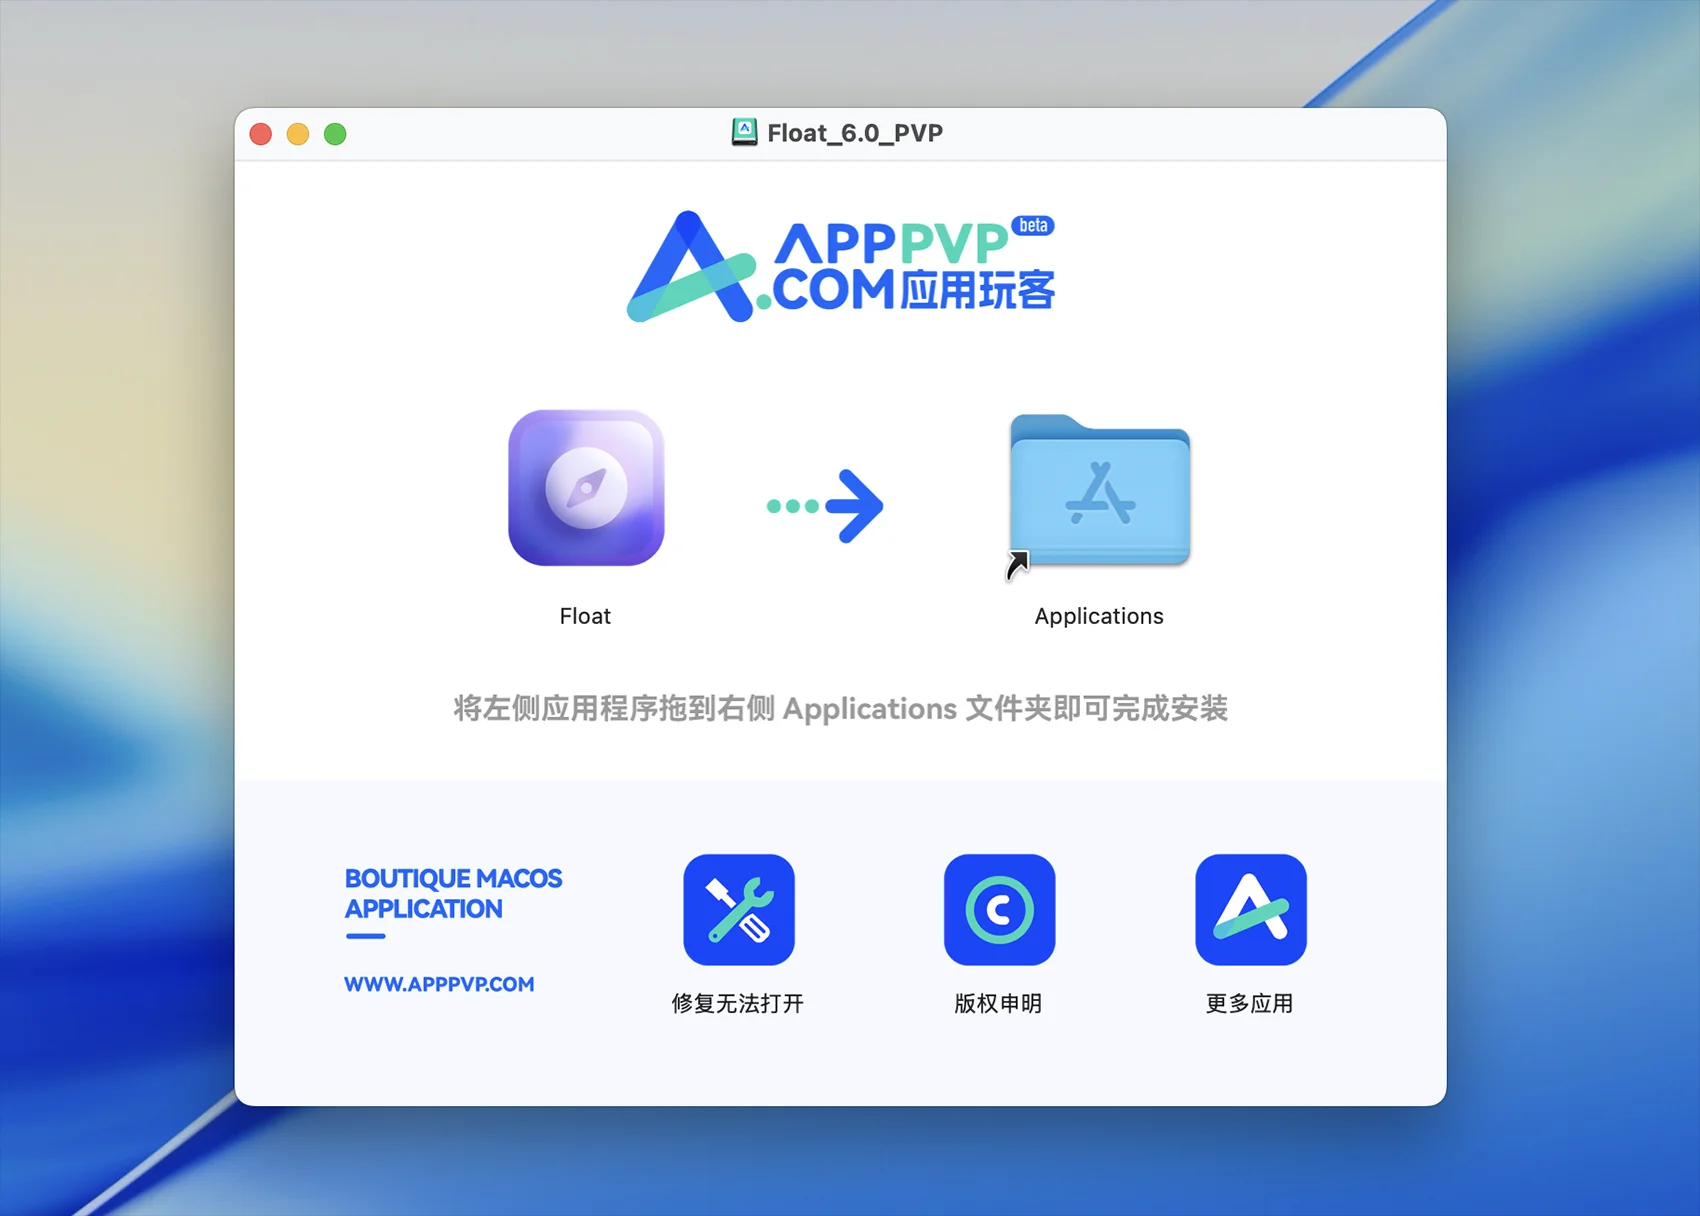Image resolution: width=1700 pixels, height=1216 pixels.
Task: Click the disk image icon in title bar
Action: (744, 133)
